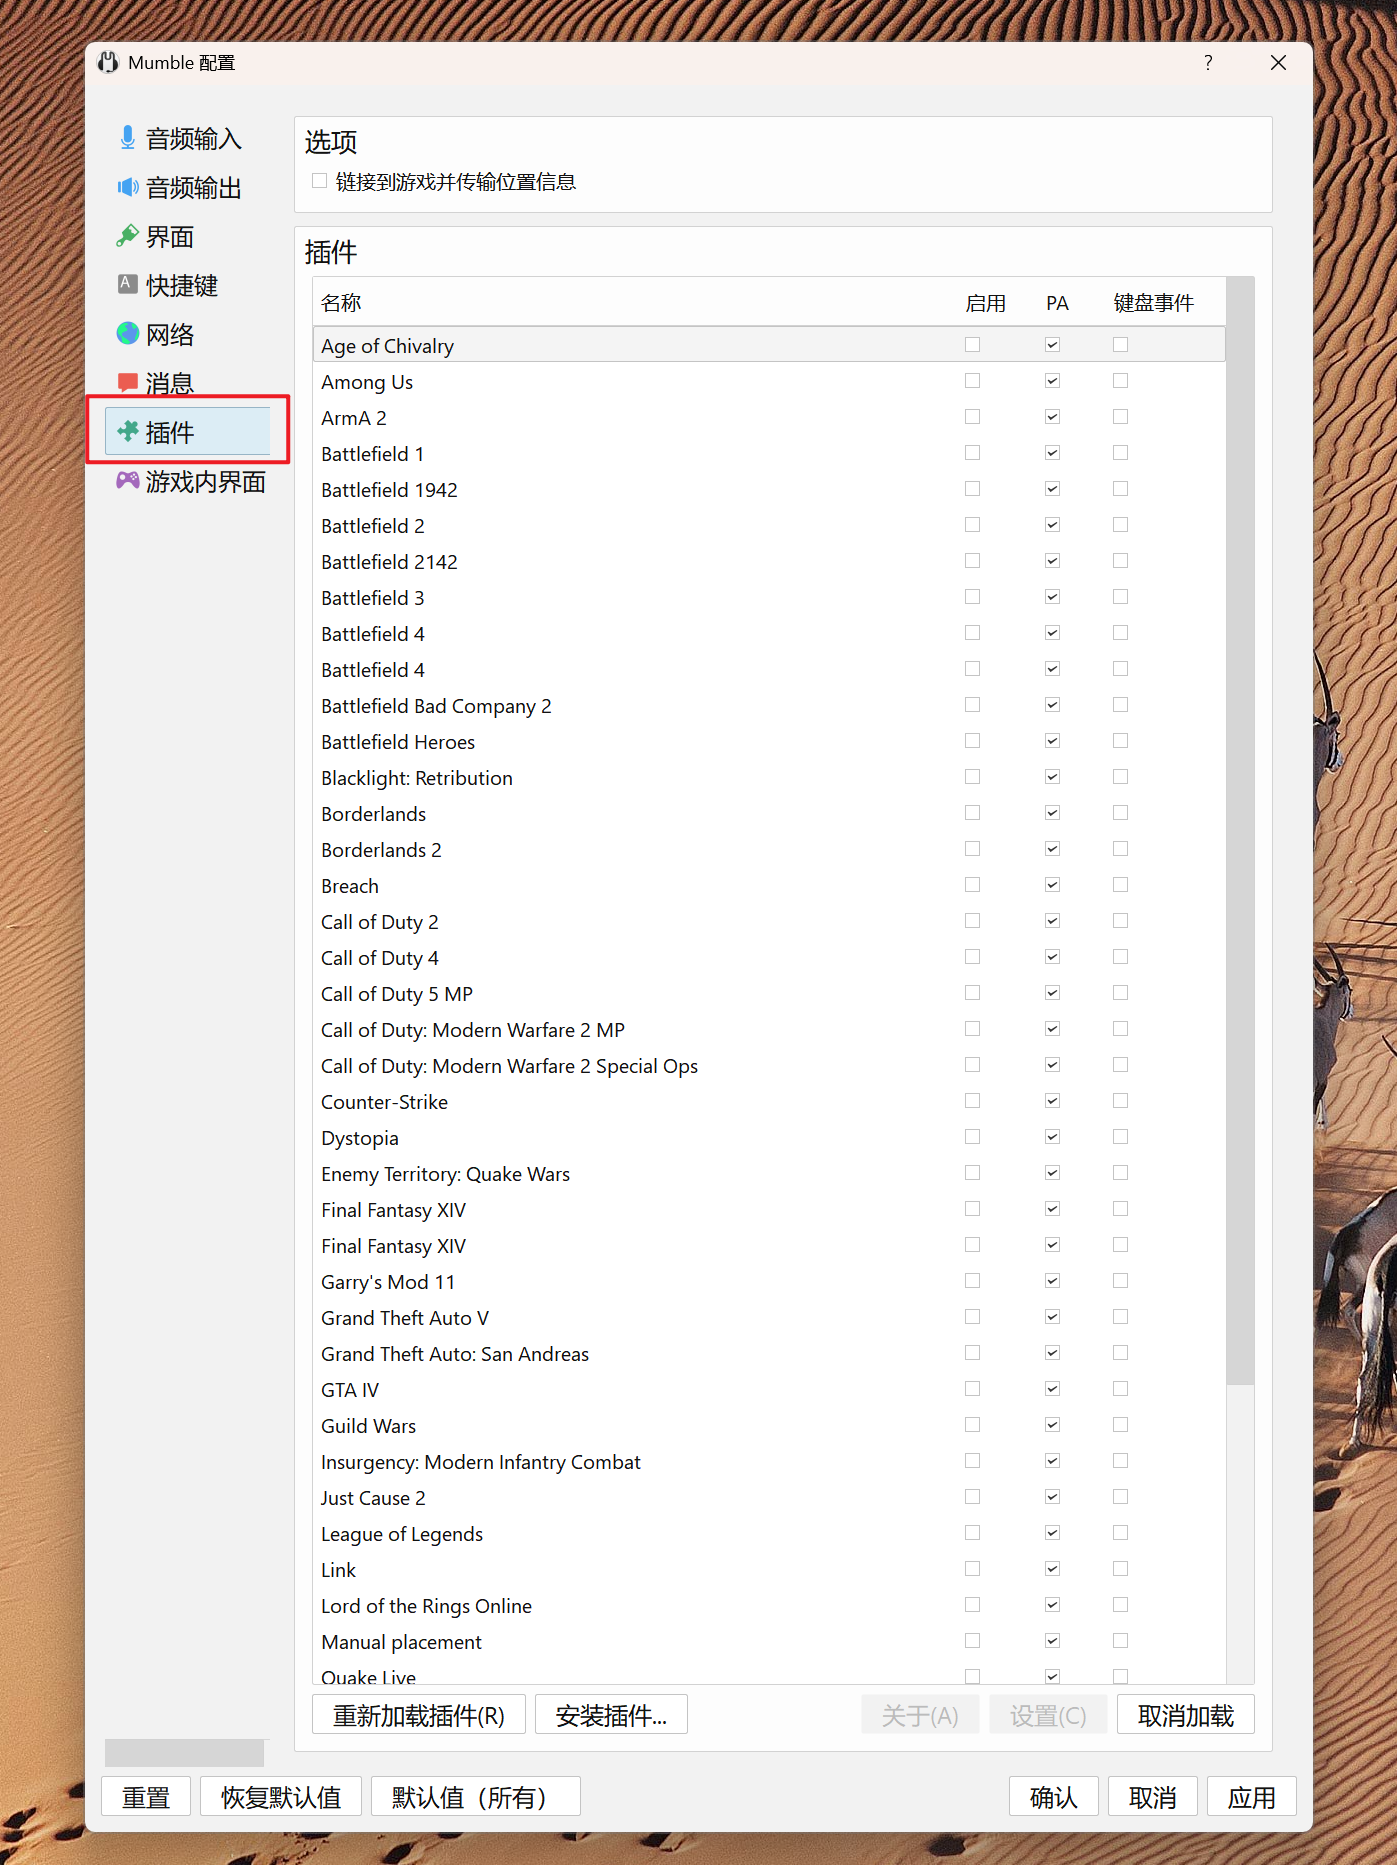1397x1865 pixels.
Task: Select the Battlefield Bad Company 2 row
Action: click(x=769, y=706)
